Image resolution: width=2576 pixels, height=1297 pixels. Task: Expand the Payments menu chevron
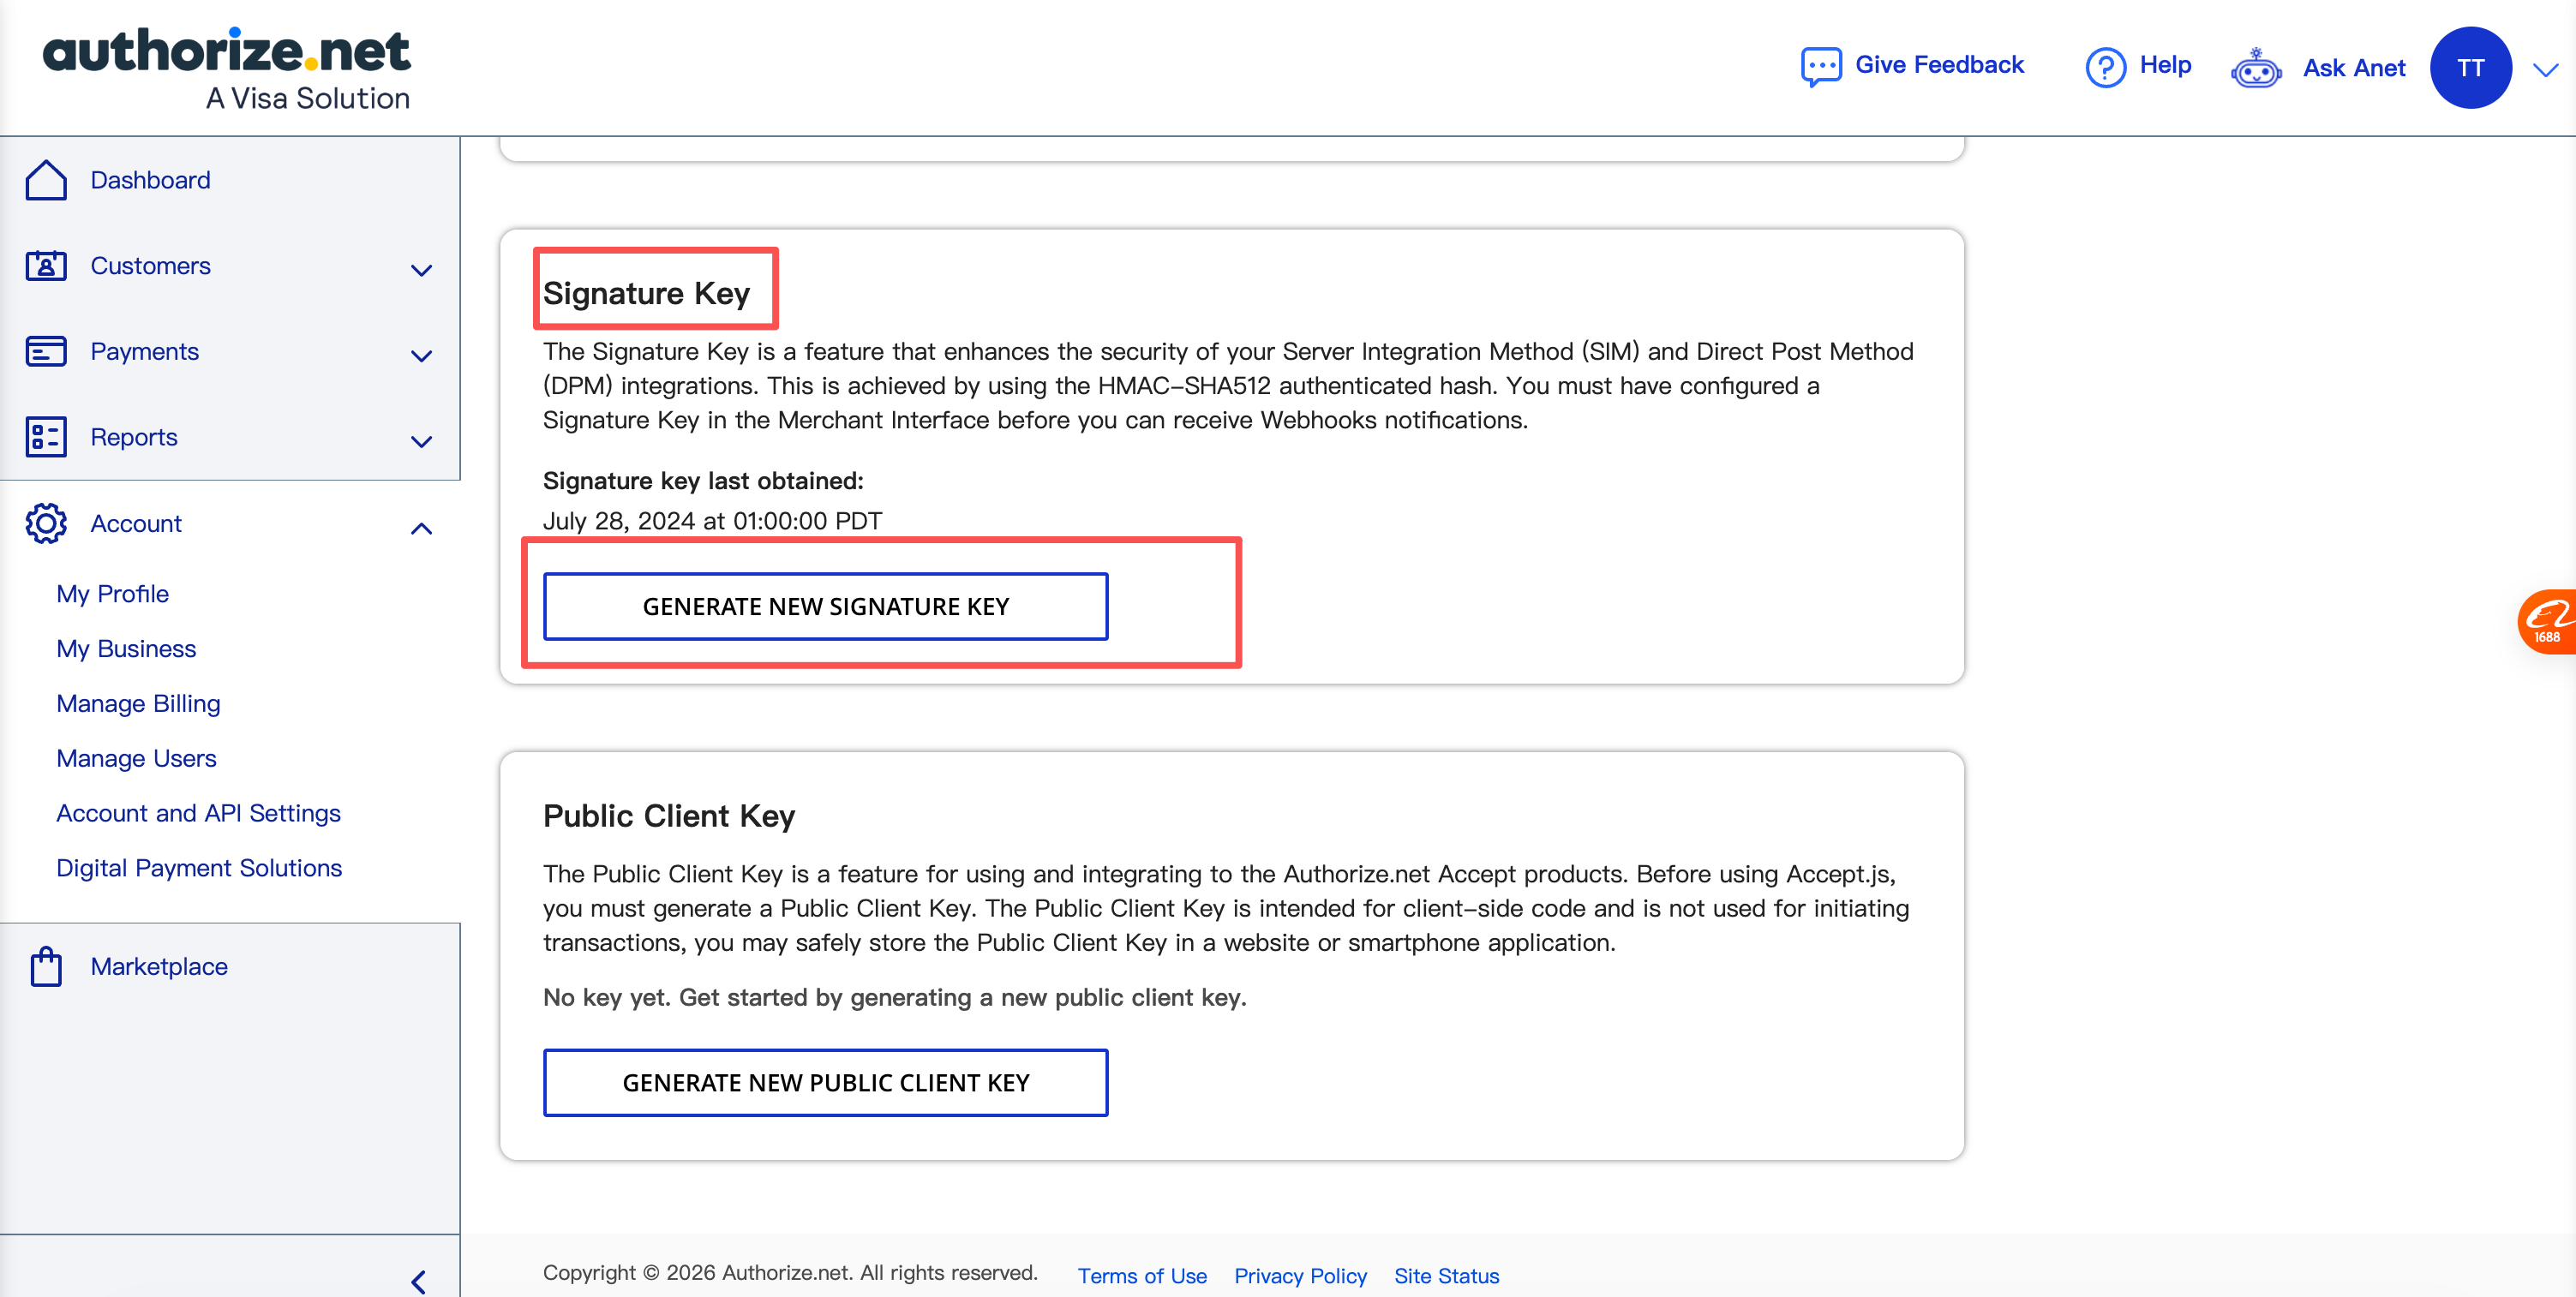422,356
